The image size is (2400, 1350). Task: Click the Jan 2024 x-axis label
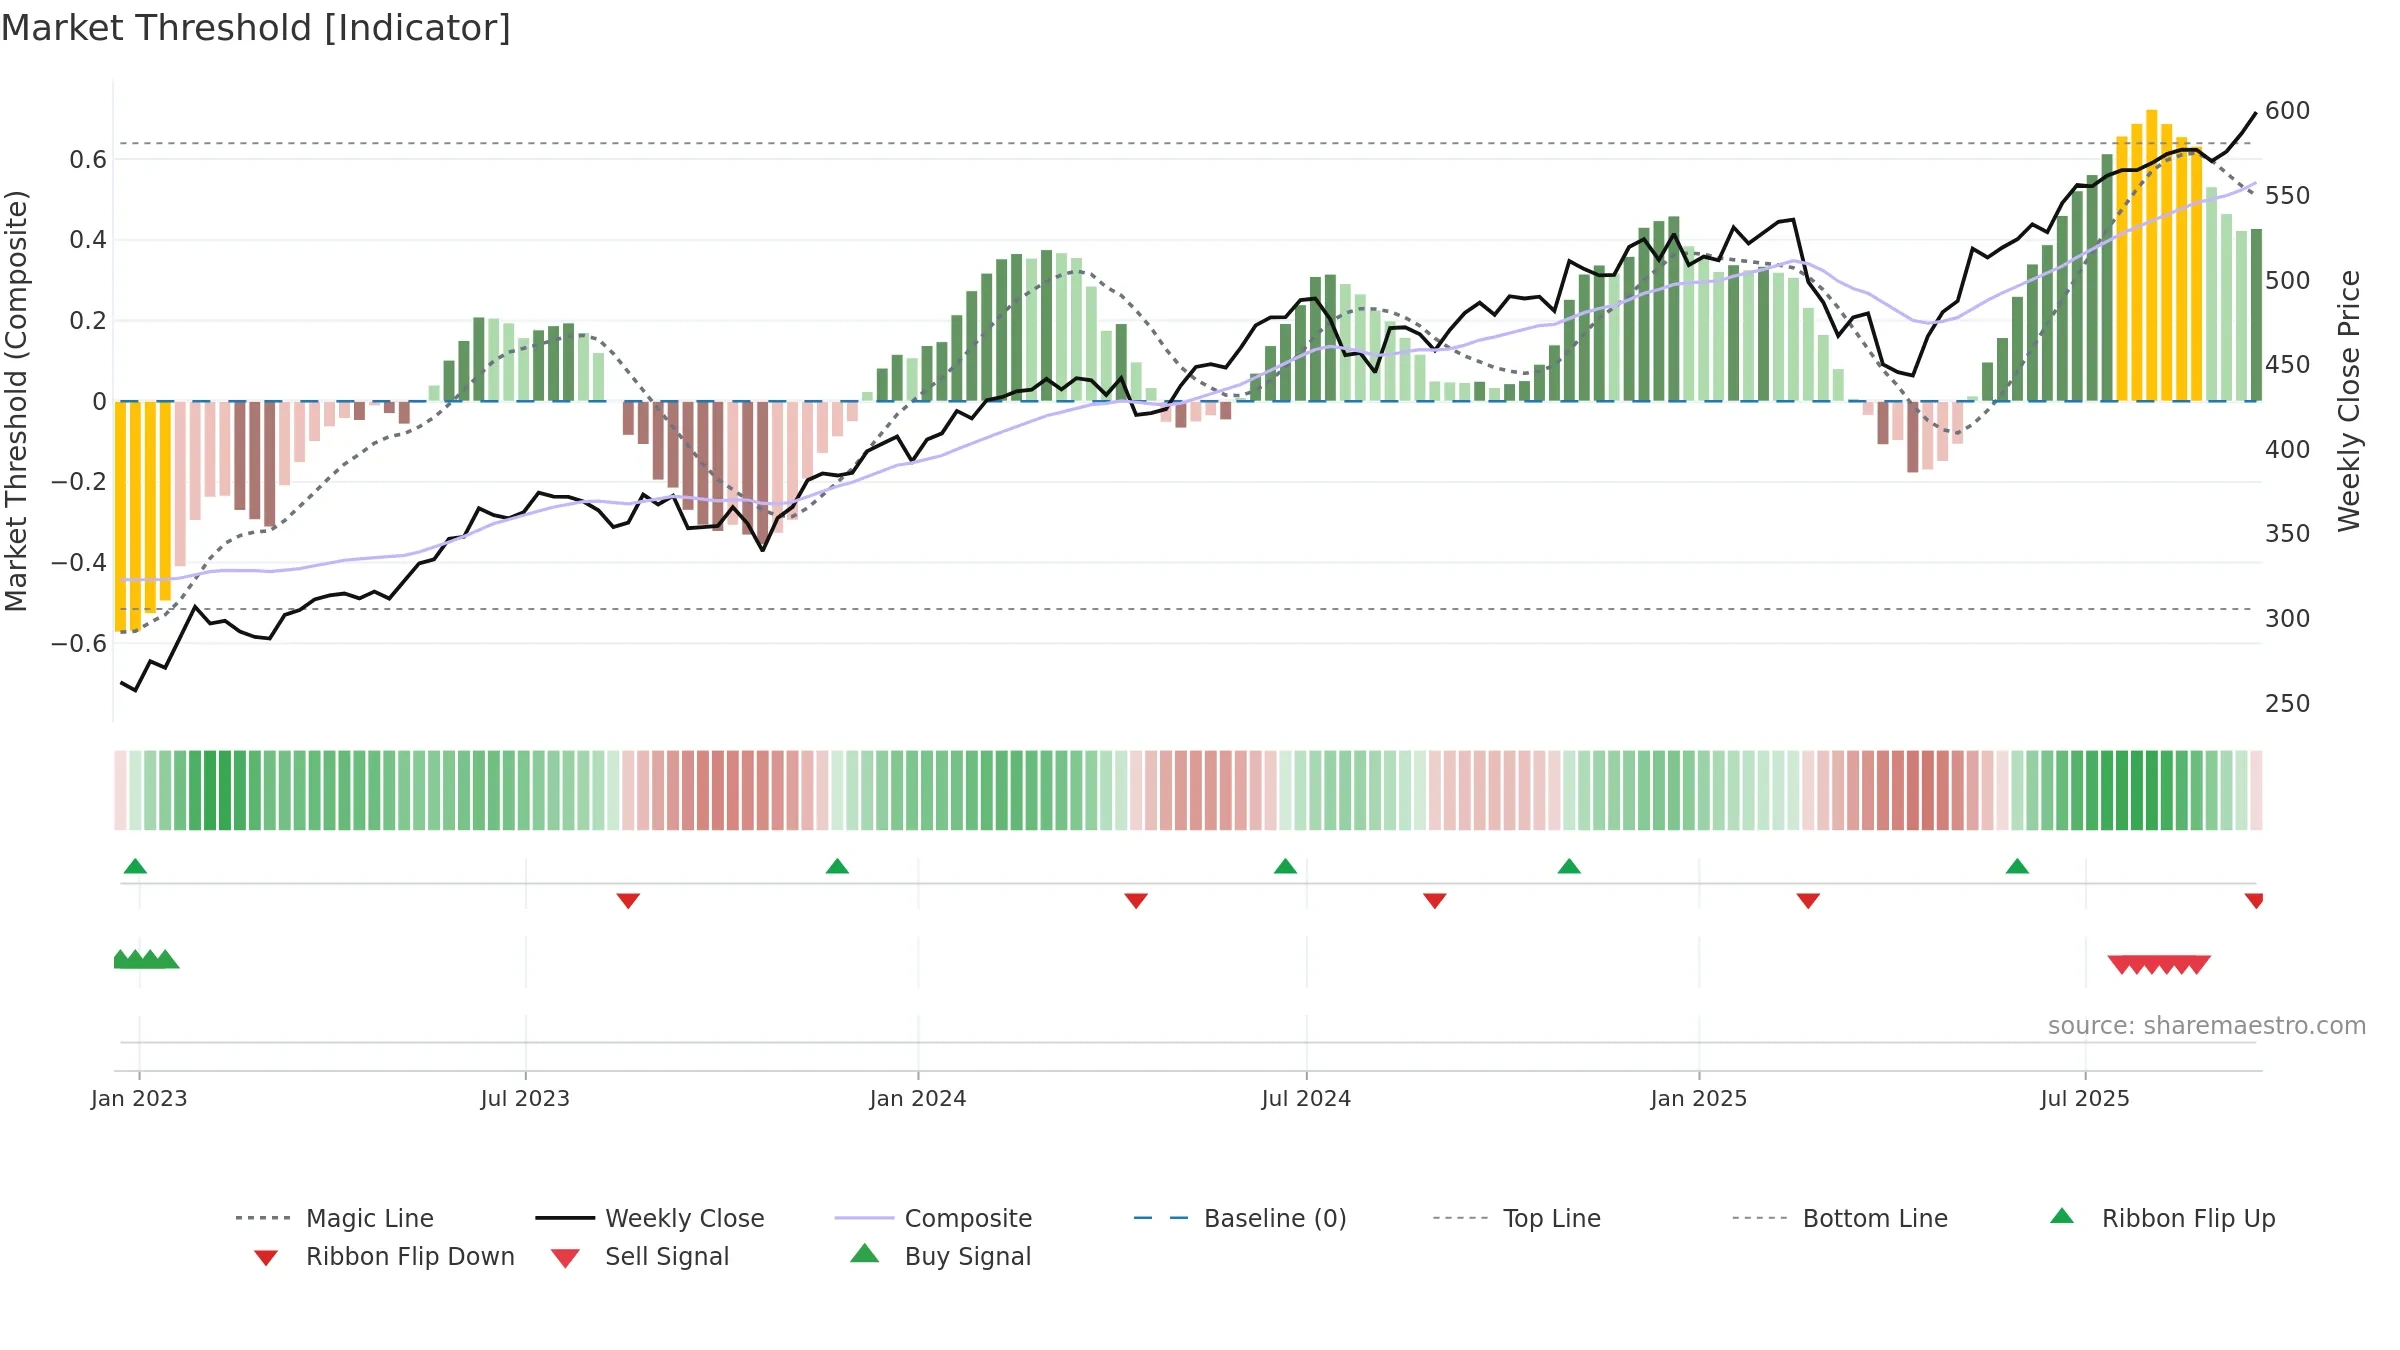(x=918, y=1099)
